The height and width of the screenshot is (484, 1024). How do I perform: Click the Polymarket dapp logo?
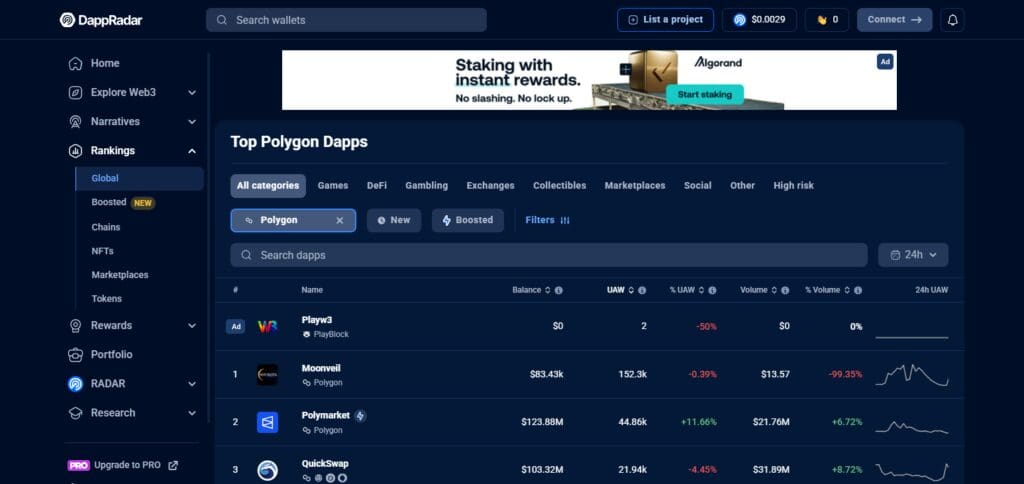pos(267,422)
